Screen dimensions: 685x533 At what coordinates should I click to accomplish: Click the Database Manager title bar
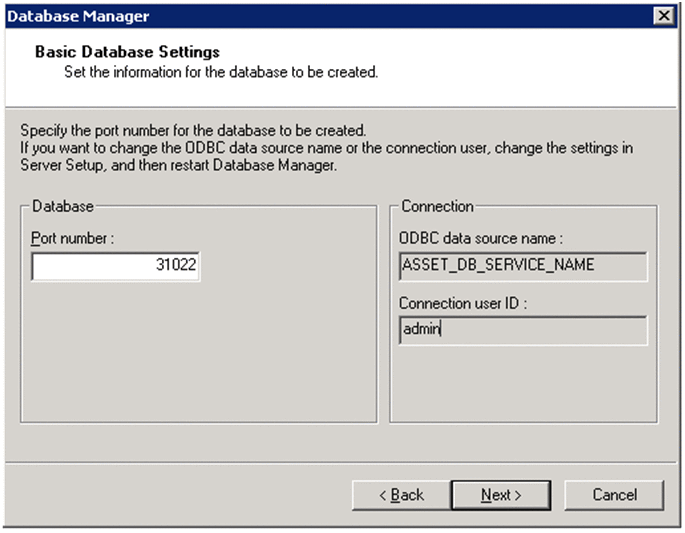pos(300,15)
